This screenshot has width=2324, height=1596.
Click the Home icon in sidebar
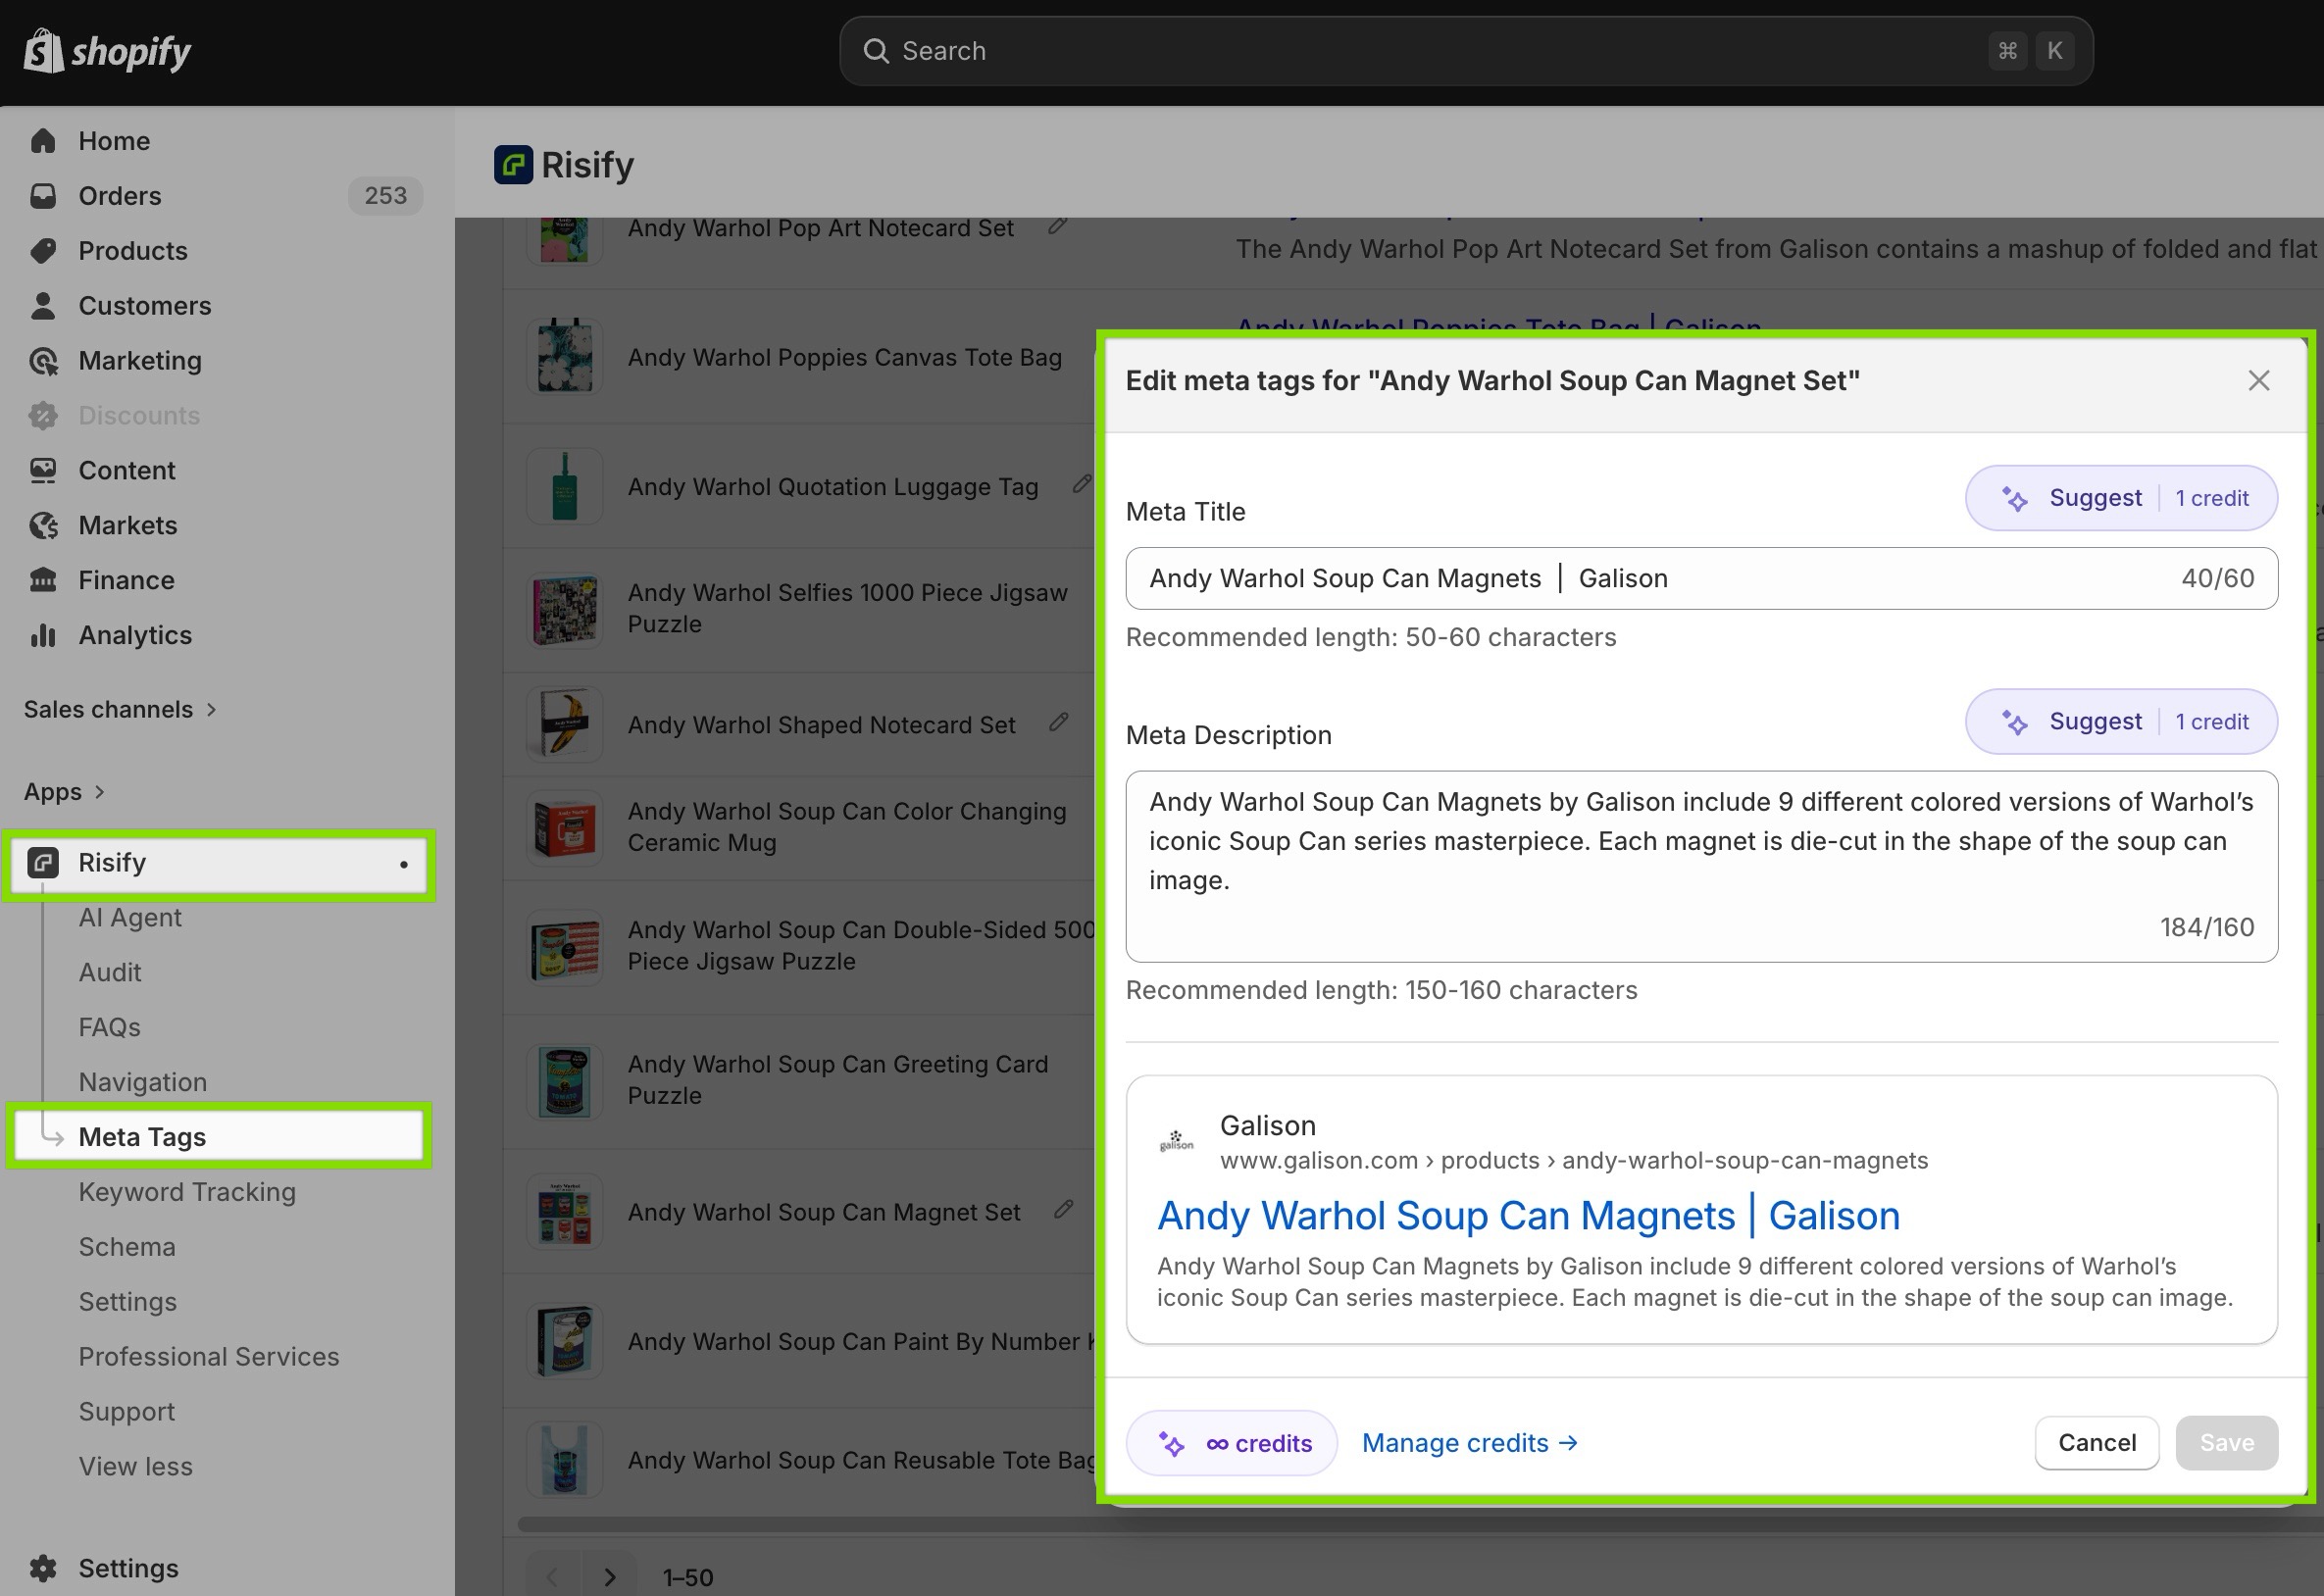point(43,141)
